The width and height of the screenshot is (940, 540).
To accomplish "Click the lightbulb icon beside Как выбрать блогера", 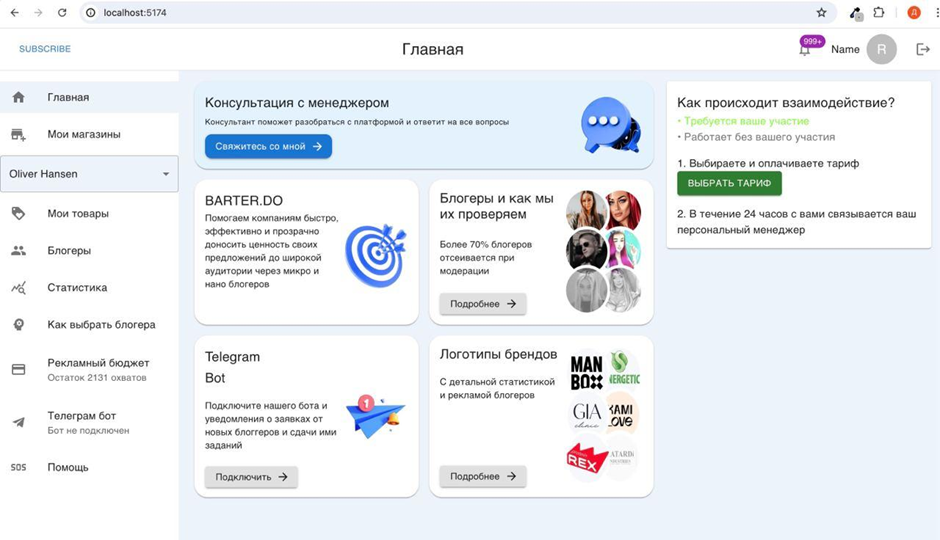I will (x=19, y=325).
